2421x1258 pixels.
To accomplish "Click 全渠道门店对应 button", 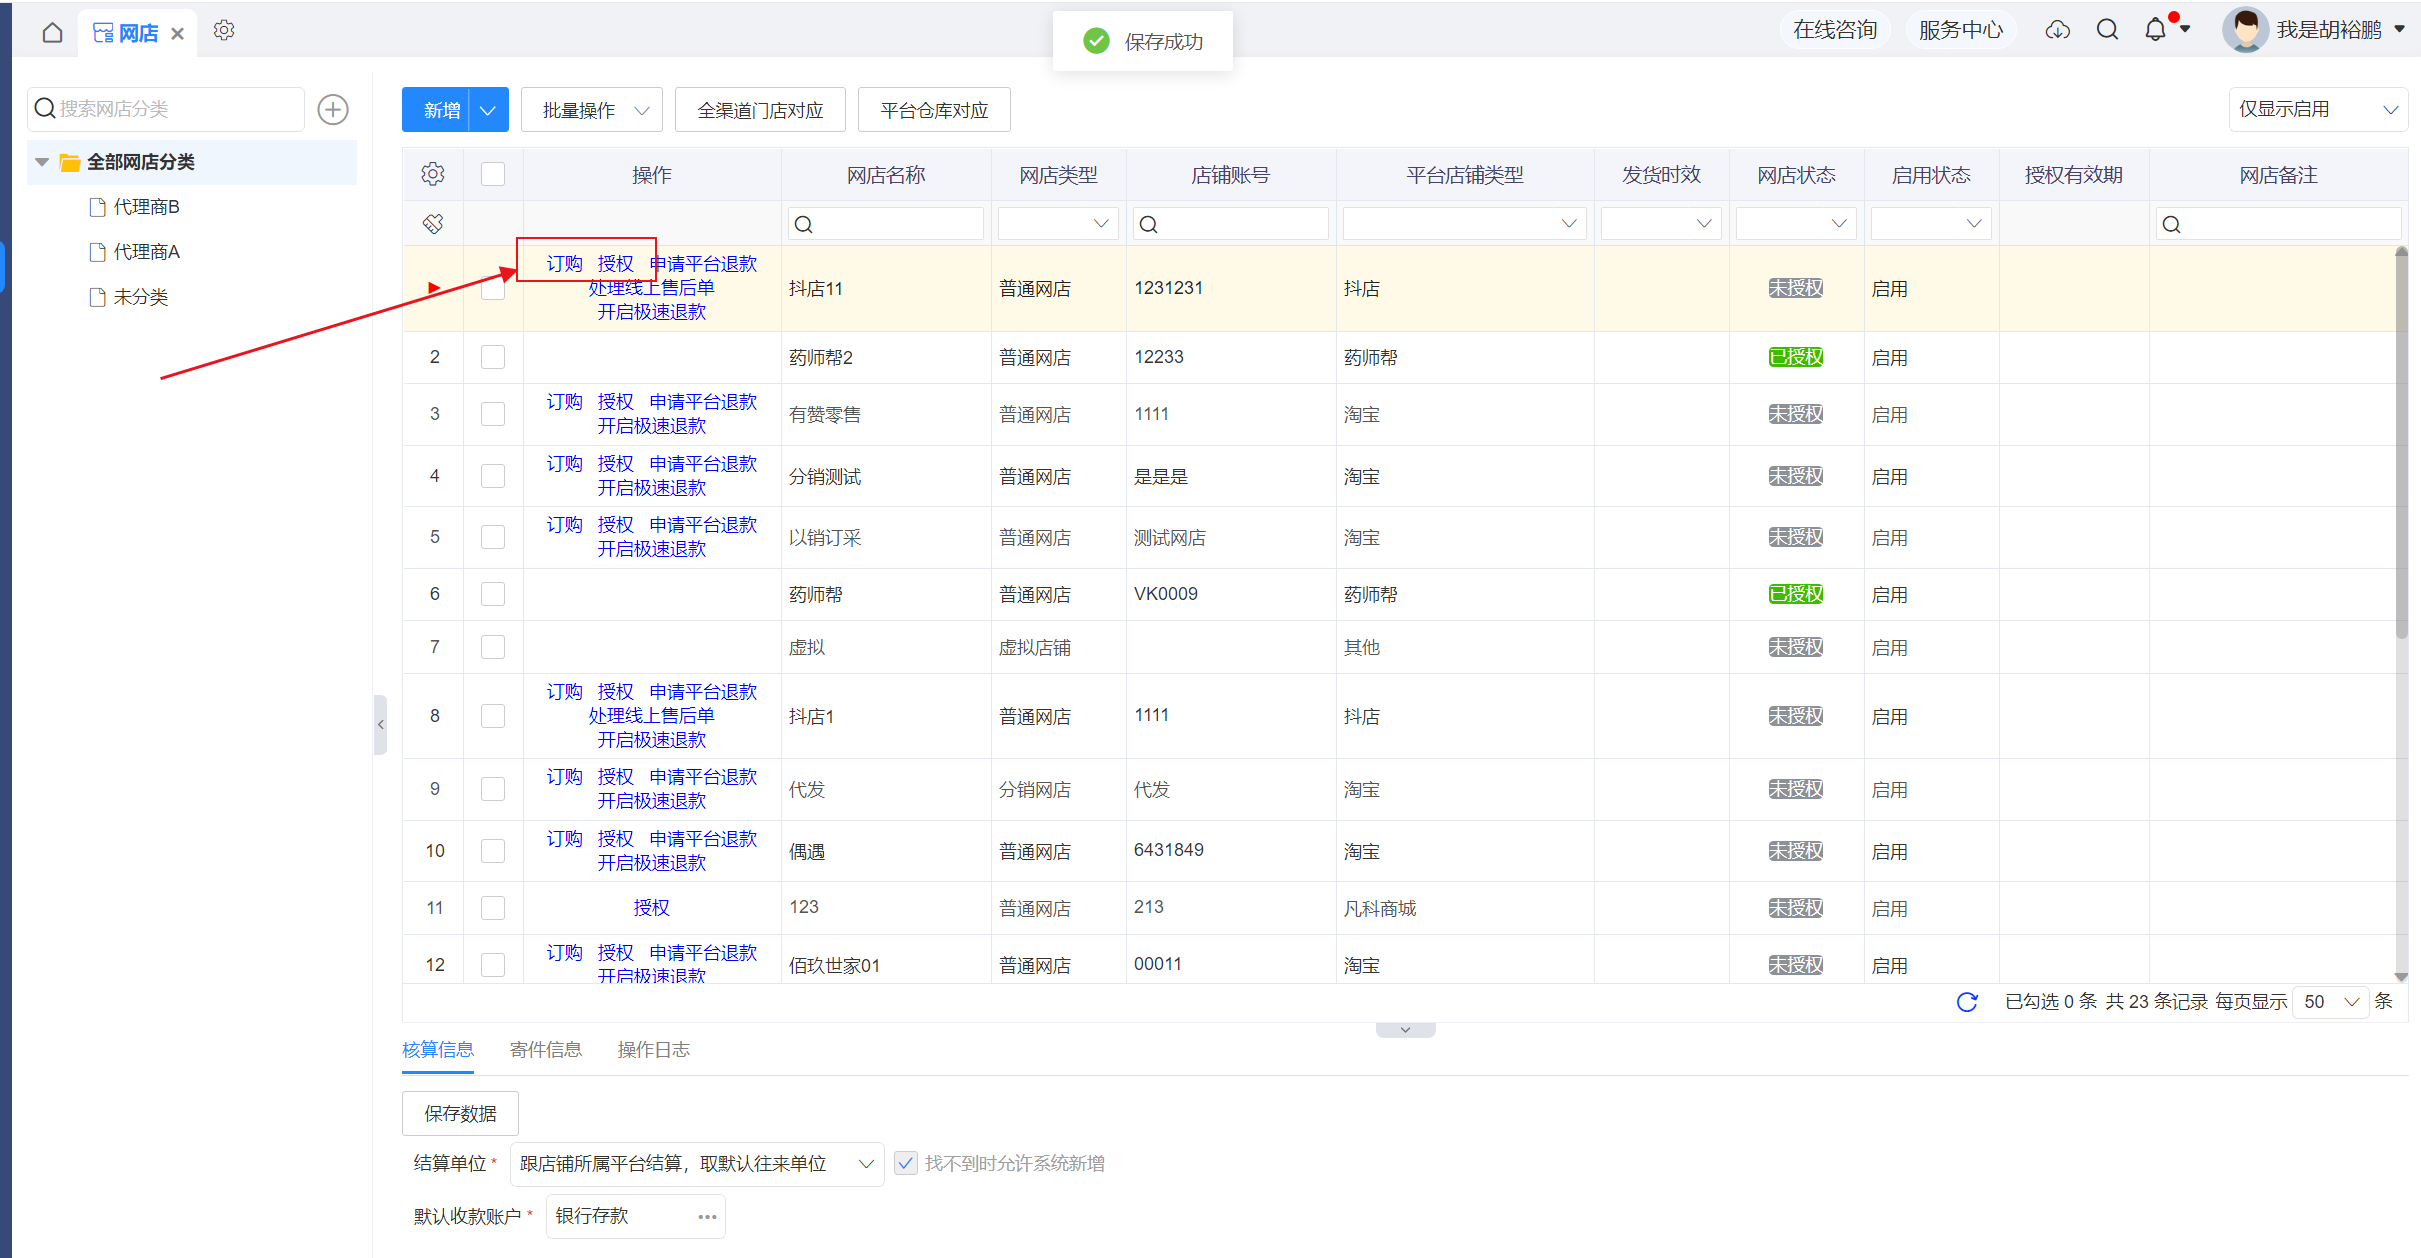I will point(760,110).
